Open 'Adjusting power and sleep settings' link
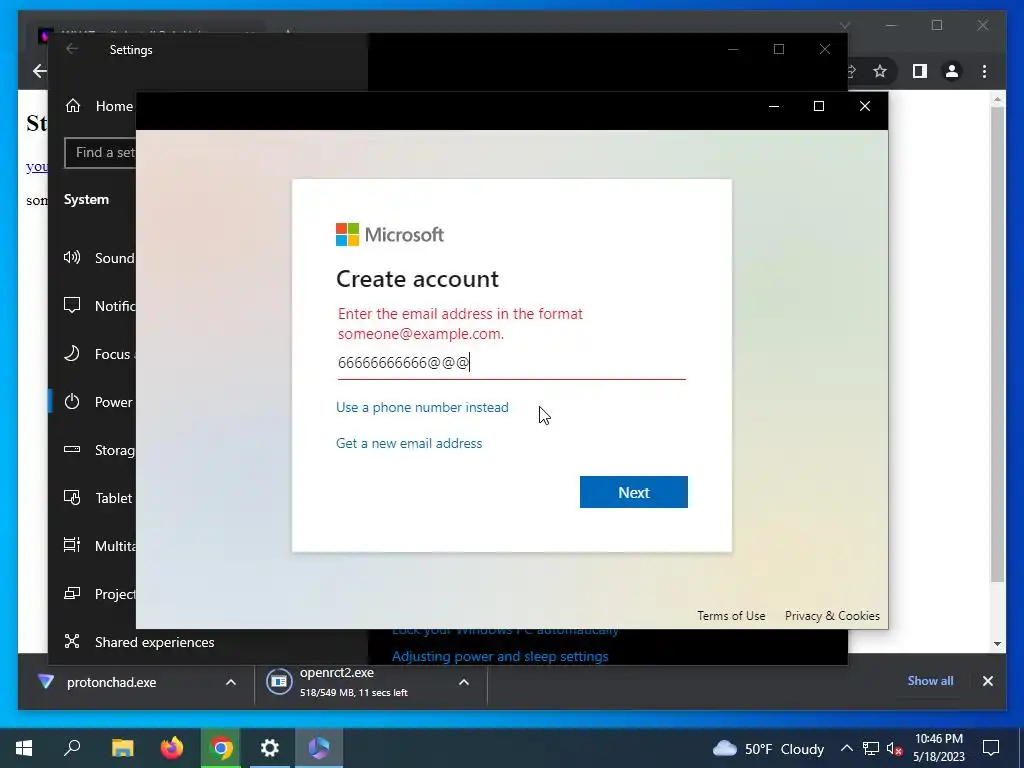Viewport: 1024px width, 768px height. [x=500, y=656]
